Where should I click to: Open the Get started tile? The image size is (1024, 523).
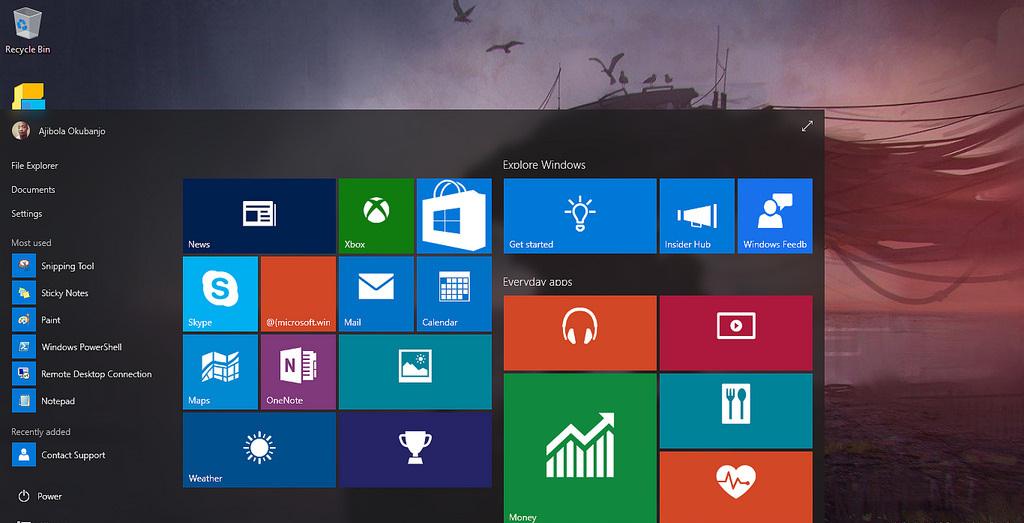click(580, 215)
